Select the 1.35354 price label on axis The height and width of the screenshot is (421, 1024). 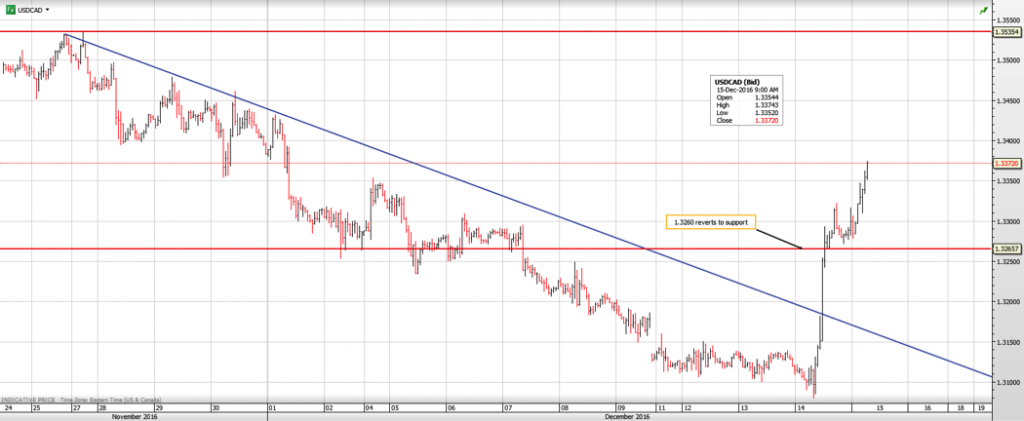pos(1005,32)
